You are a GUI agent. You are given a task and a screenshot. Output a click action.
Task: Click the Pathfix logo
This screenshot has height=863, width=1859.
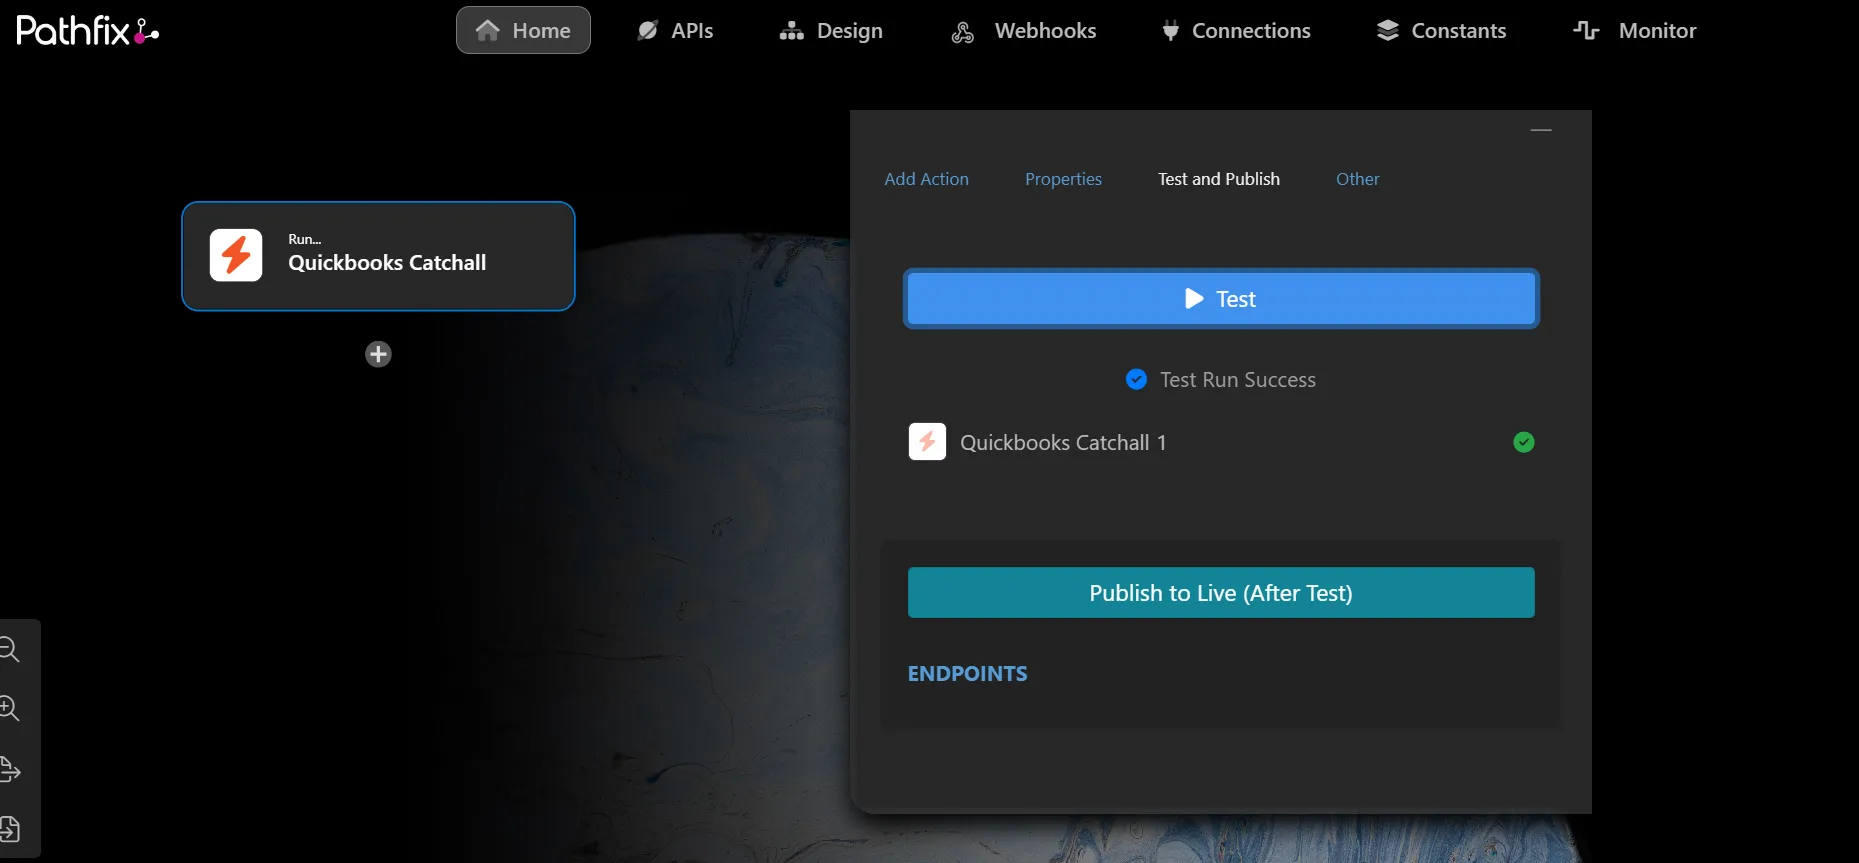pos(88,31)
